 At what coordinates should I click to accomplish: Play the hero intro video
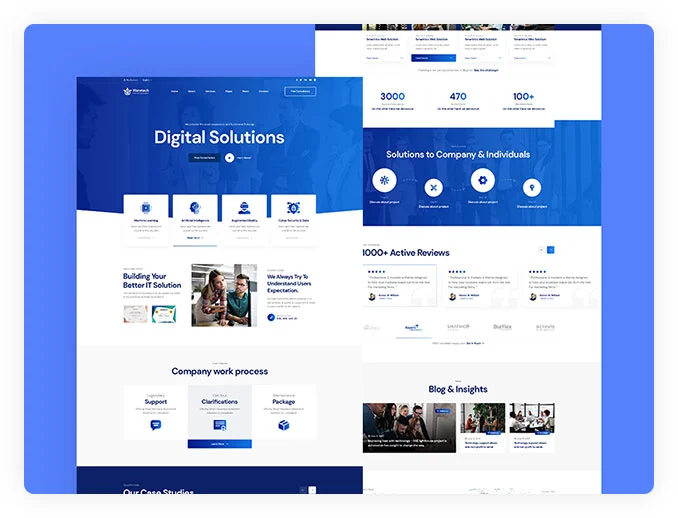pyautogui.click(x=230, y=158)
